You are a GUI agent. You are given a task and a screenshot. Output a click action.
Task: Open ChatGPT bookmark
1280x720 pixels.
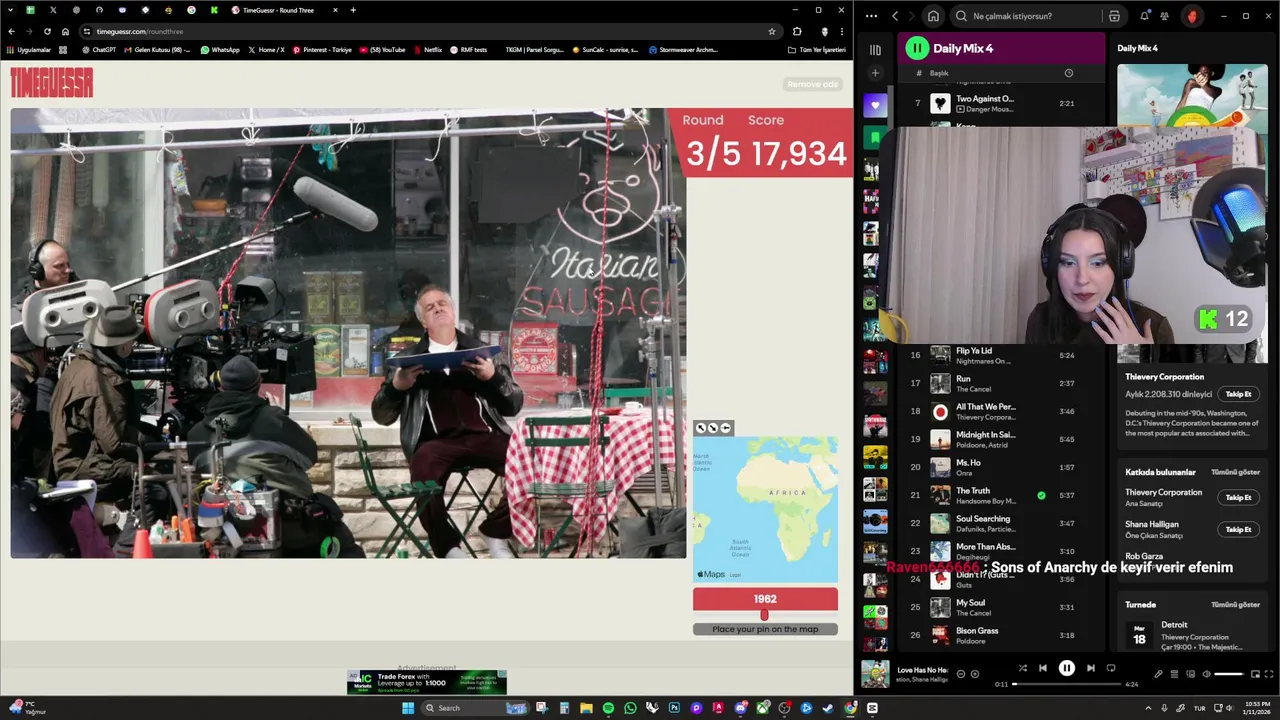(x=99, y=49)
